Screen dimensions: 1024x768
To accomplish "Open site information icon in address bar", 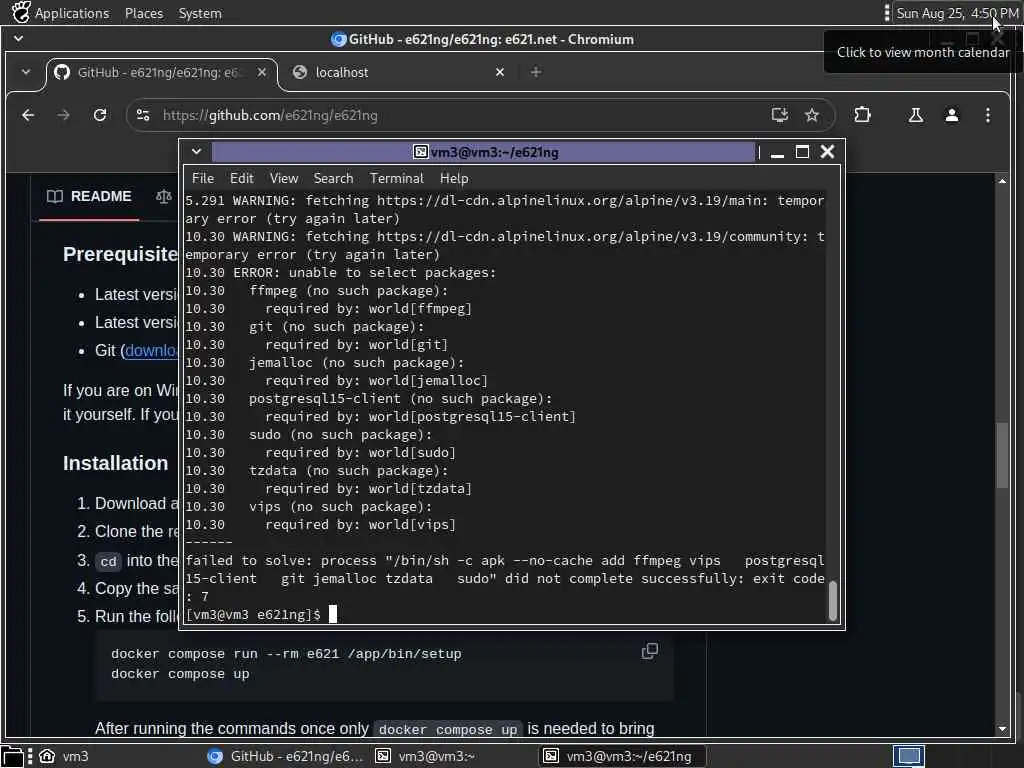I will [x=143, y=116].
